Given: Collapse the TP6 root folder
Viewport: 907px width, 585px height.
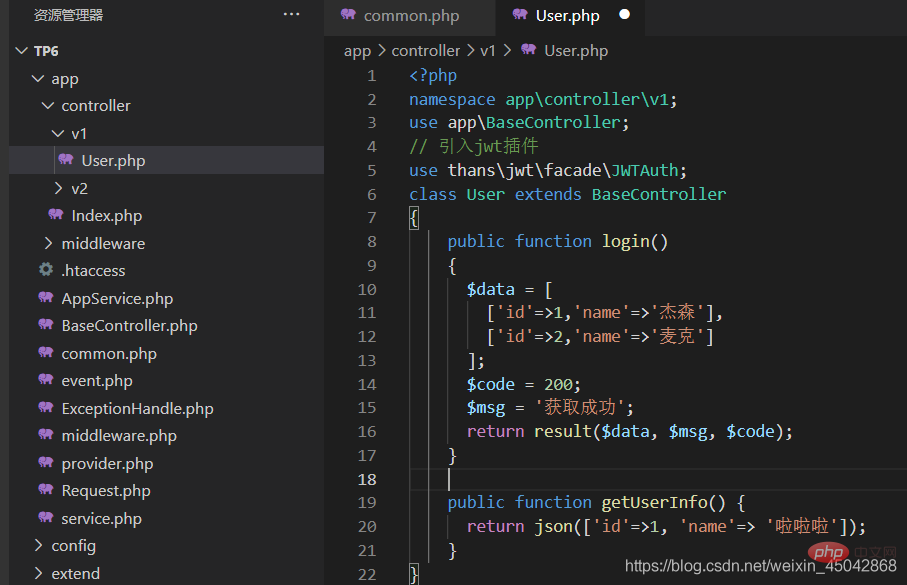Looking at the screenshot, I should [21, 51].
